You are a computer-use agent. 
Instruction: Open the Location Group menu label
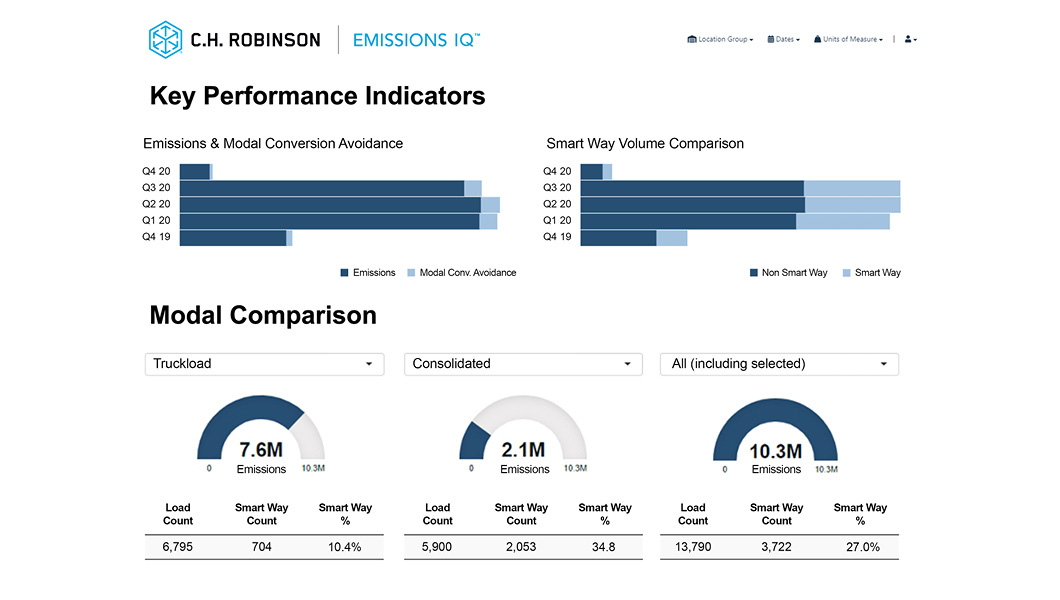point(724,40)
